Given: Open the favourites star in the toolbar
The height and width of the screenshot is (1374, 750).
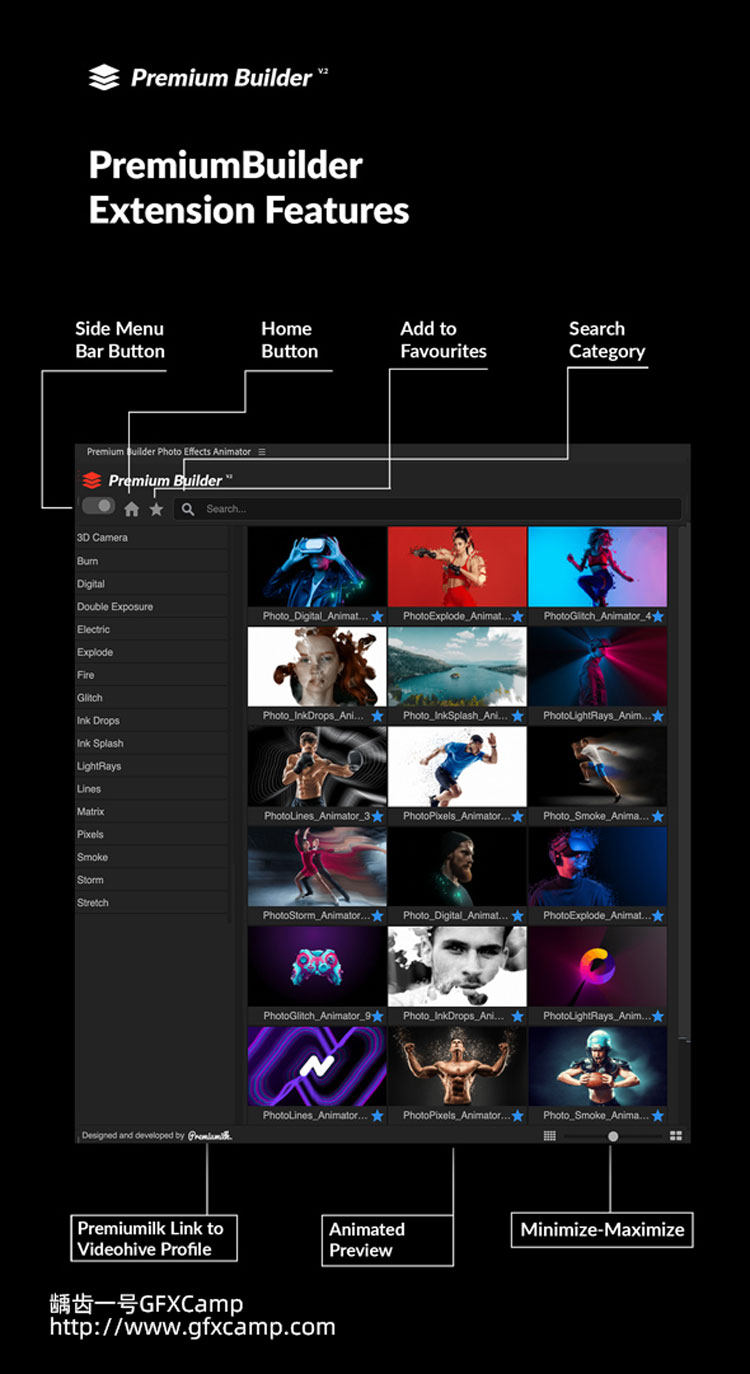Looking at the screenshot, I should pyautogui.click(x=156, y=509).
